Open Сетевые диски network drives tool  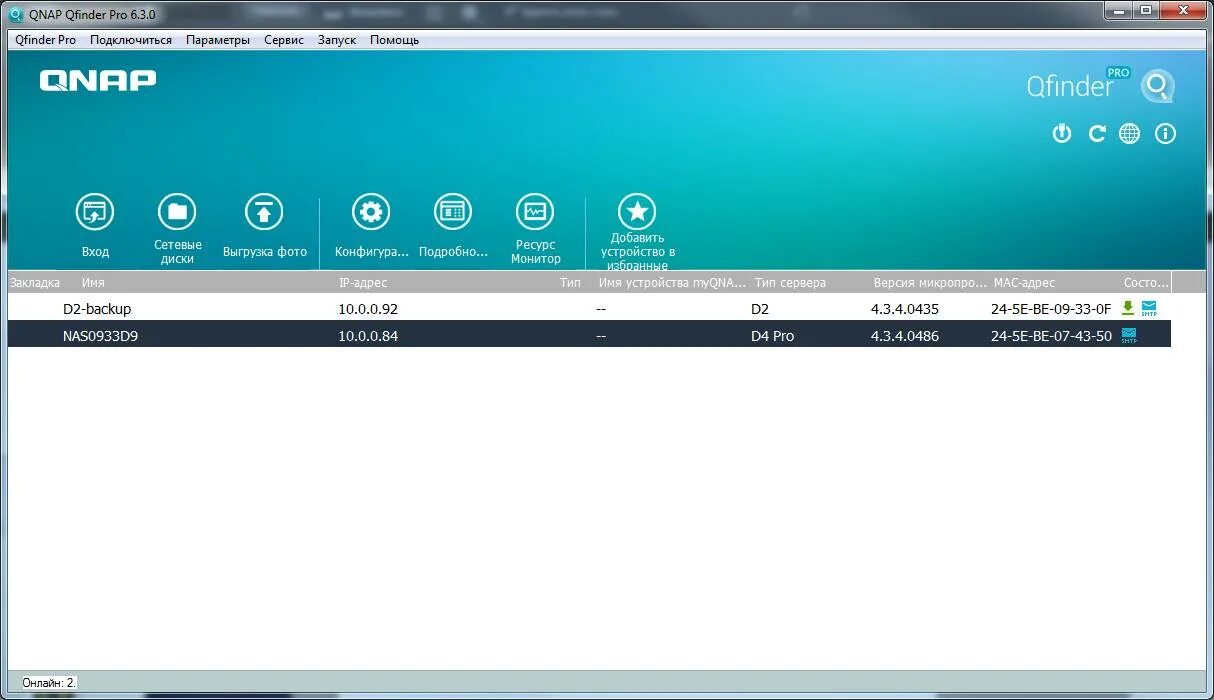pos(177,229)
